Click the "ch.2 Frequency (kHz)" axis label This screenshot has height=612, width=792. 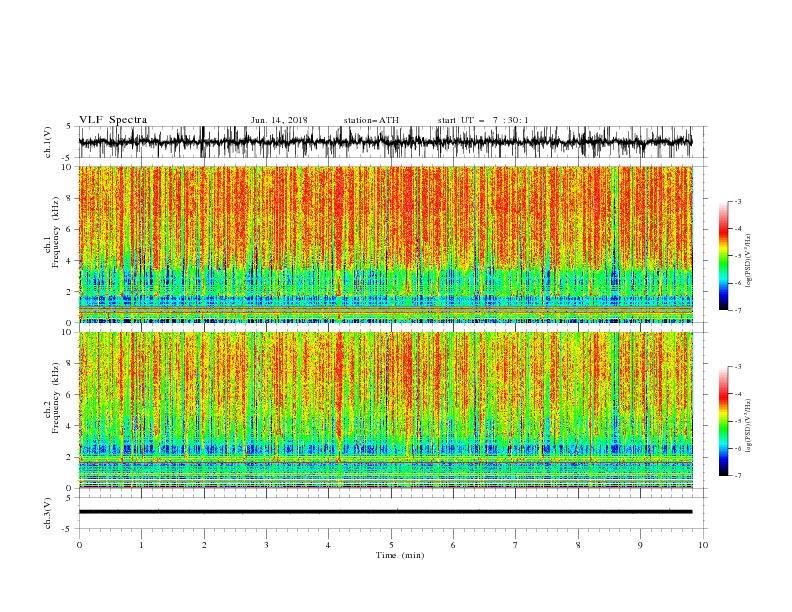(52, 398)
